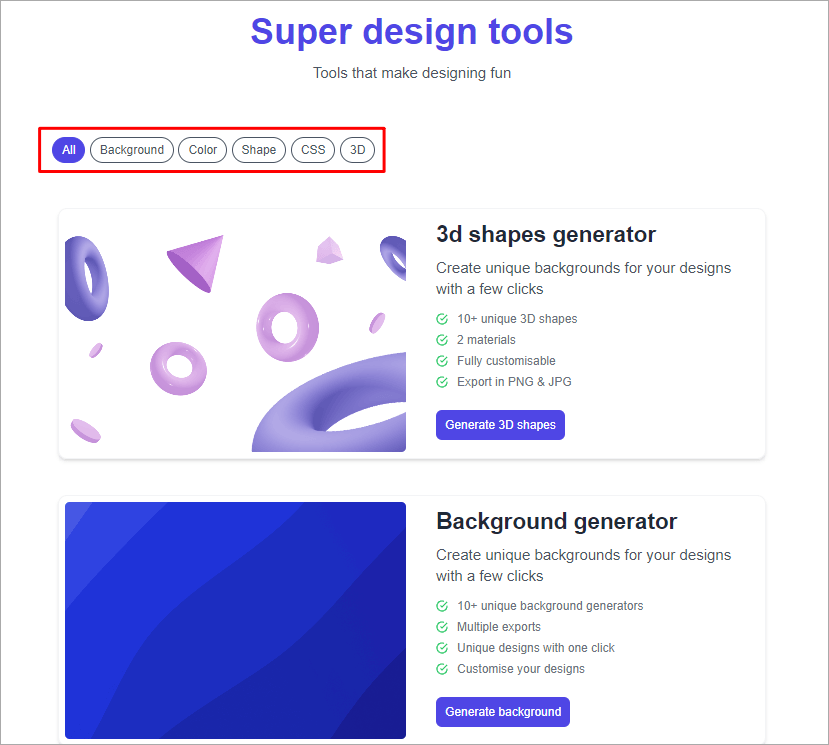Open the "3d shapes generator" heading link
This screenshot has height=745, width=829.
546,234
